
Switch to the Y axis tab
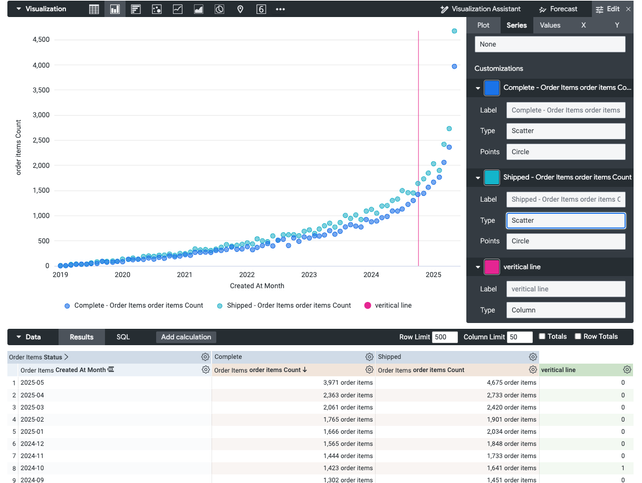point(617,25)
